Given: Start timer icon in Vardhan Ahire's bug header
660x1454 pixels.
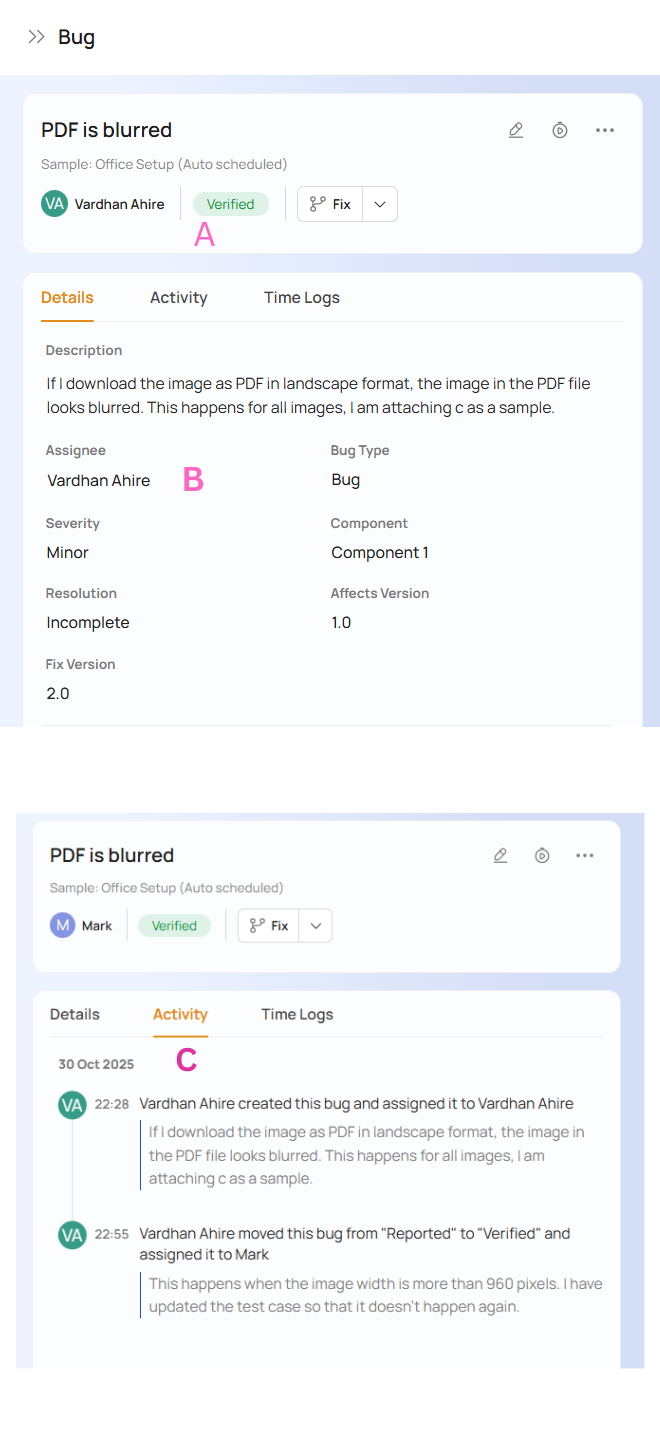Looking at the screenshot, I should (x=560, y=130).
